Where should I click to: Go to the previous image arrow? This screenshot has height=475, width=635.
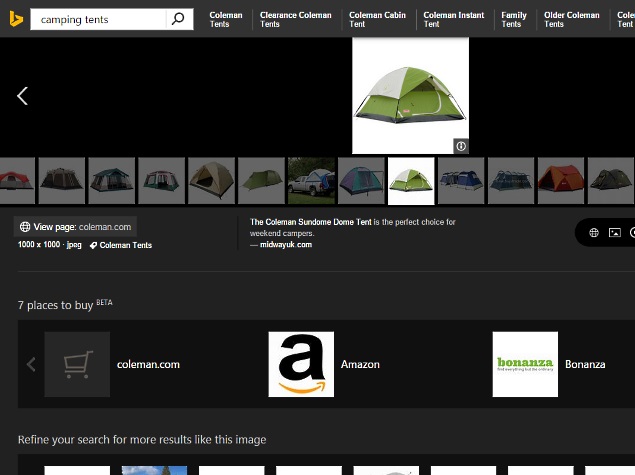tap(22, 96)
